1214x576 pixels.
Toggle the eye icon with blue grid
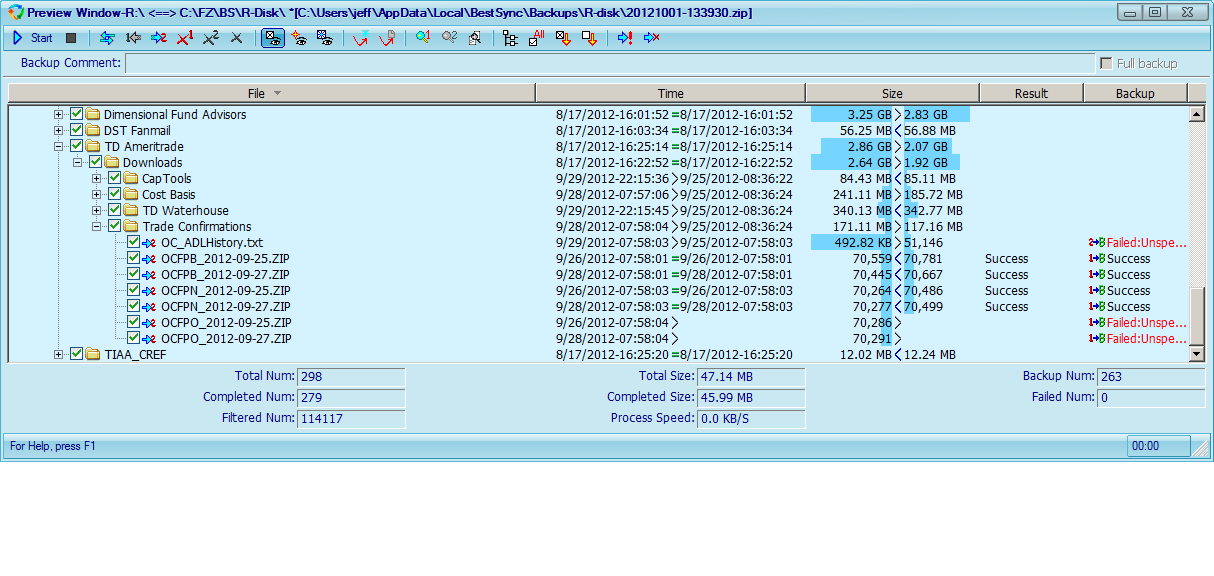point(325,38)
